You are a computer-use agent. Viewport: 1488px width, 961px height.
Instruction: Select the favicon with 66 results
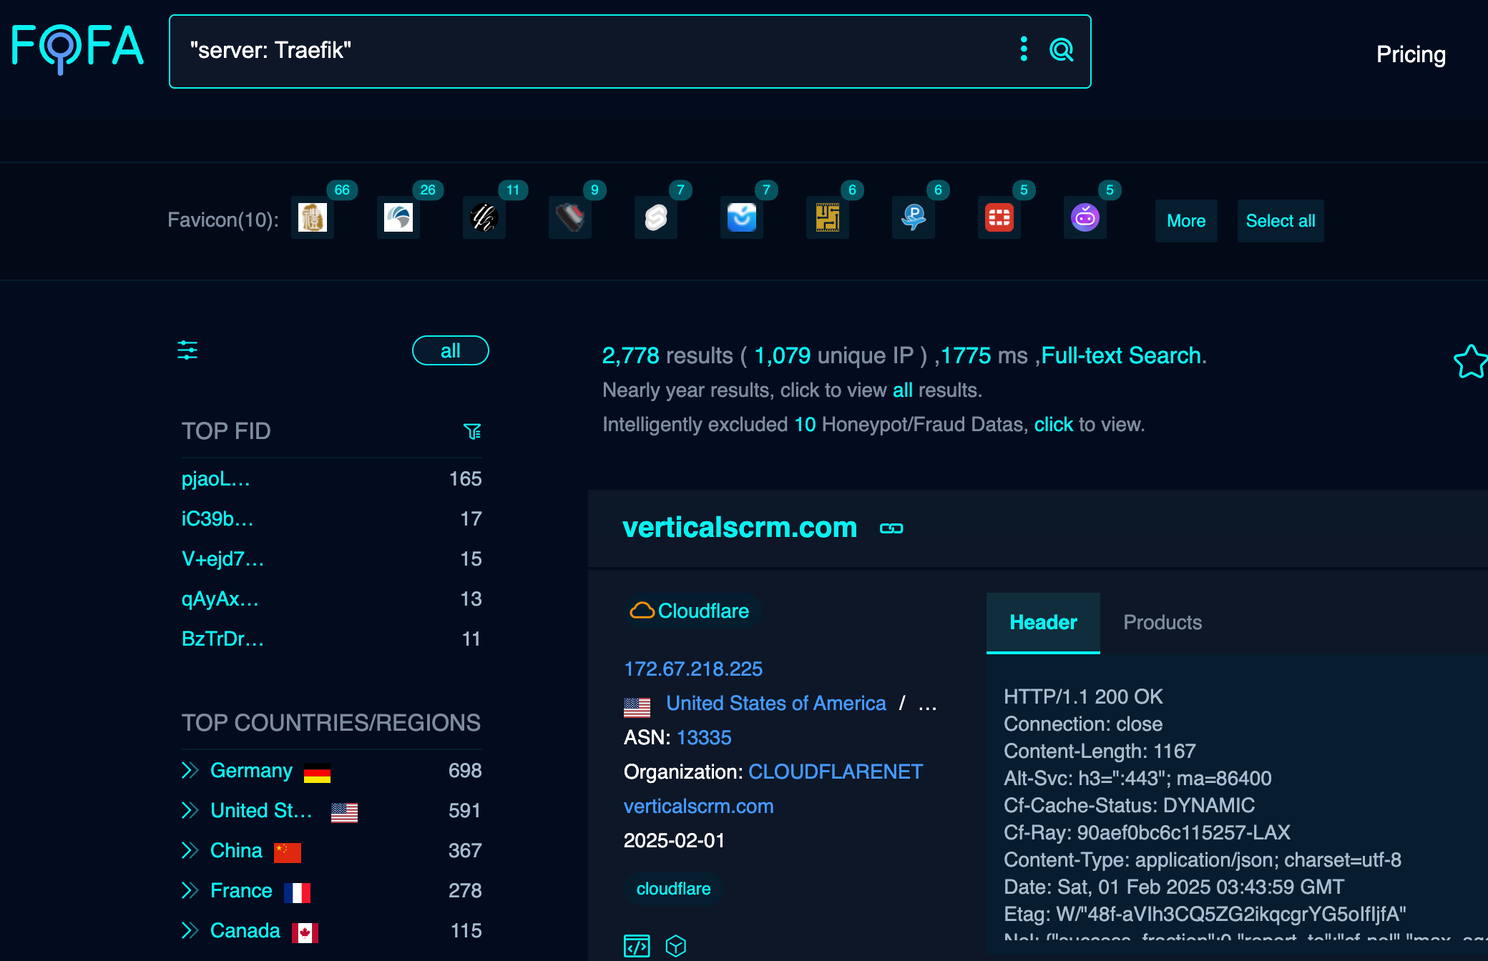[x=312, y=217]
